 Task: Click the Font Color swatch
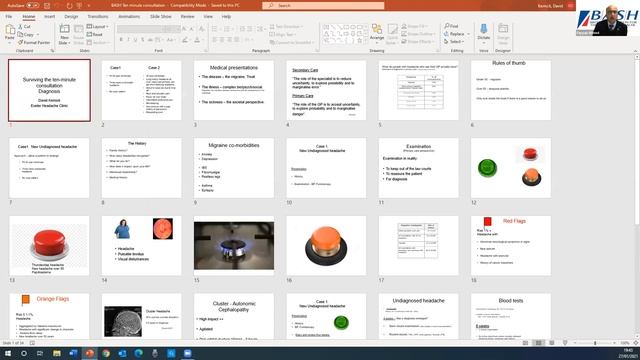pos(197,40)
